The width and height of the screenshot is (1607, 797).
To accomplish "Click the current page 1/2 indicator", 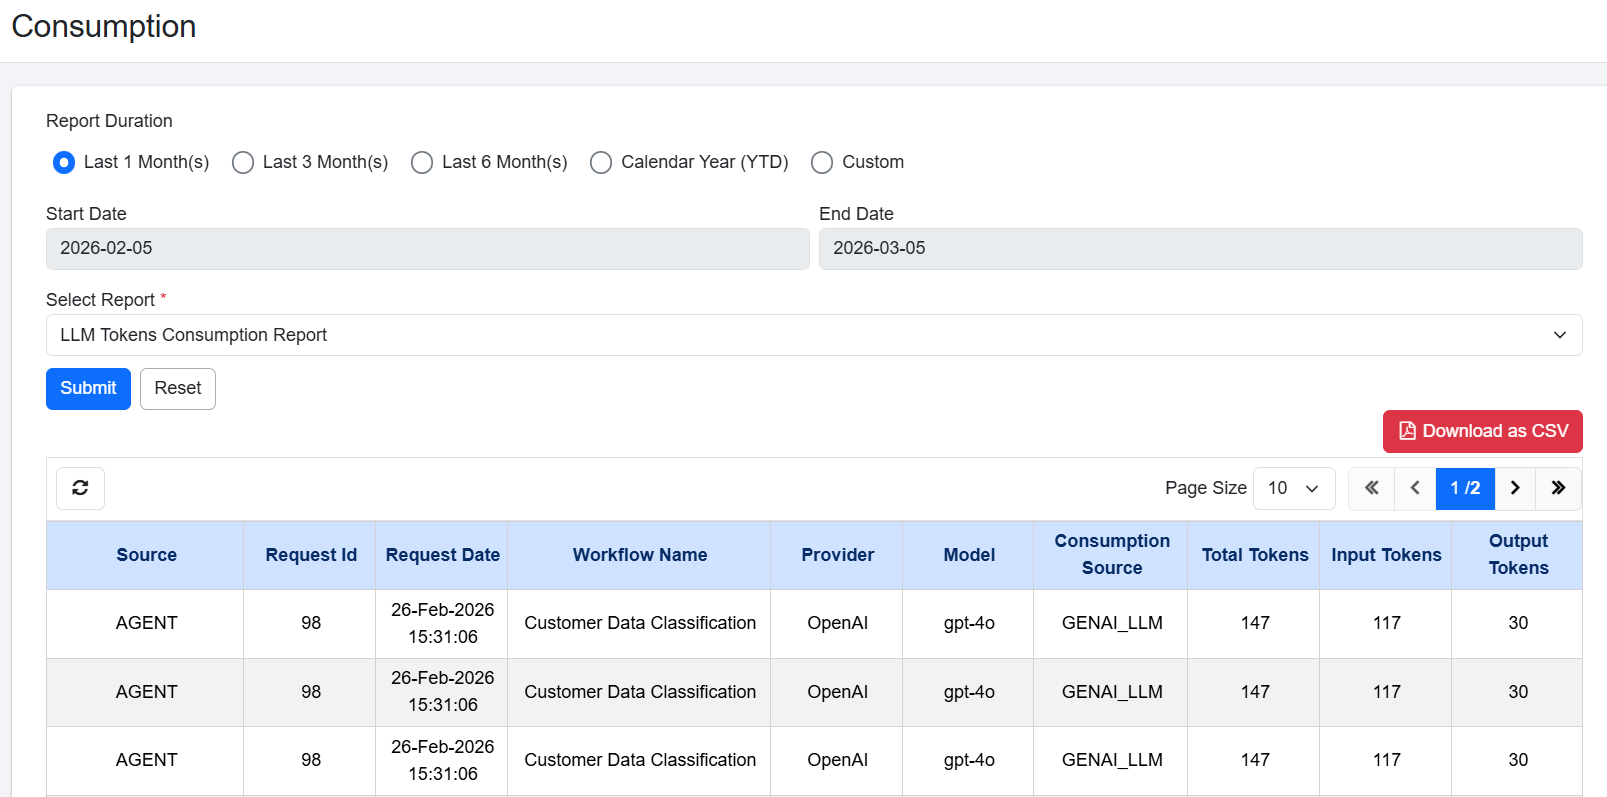I will (x=1465, y=488).
